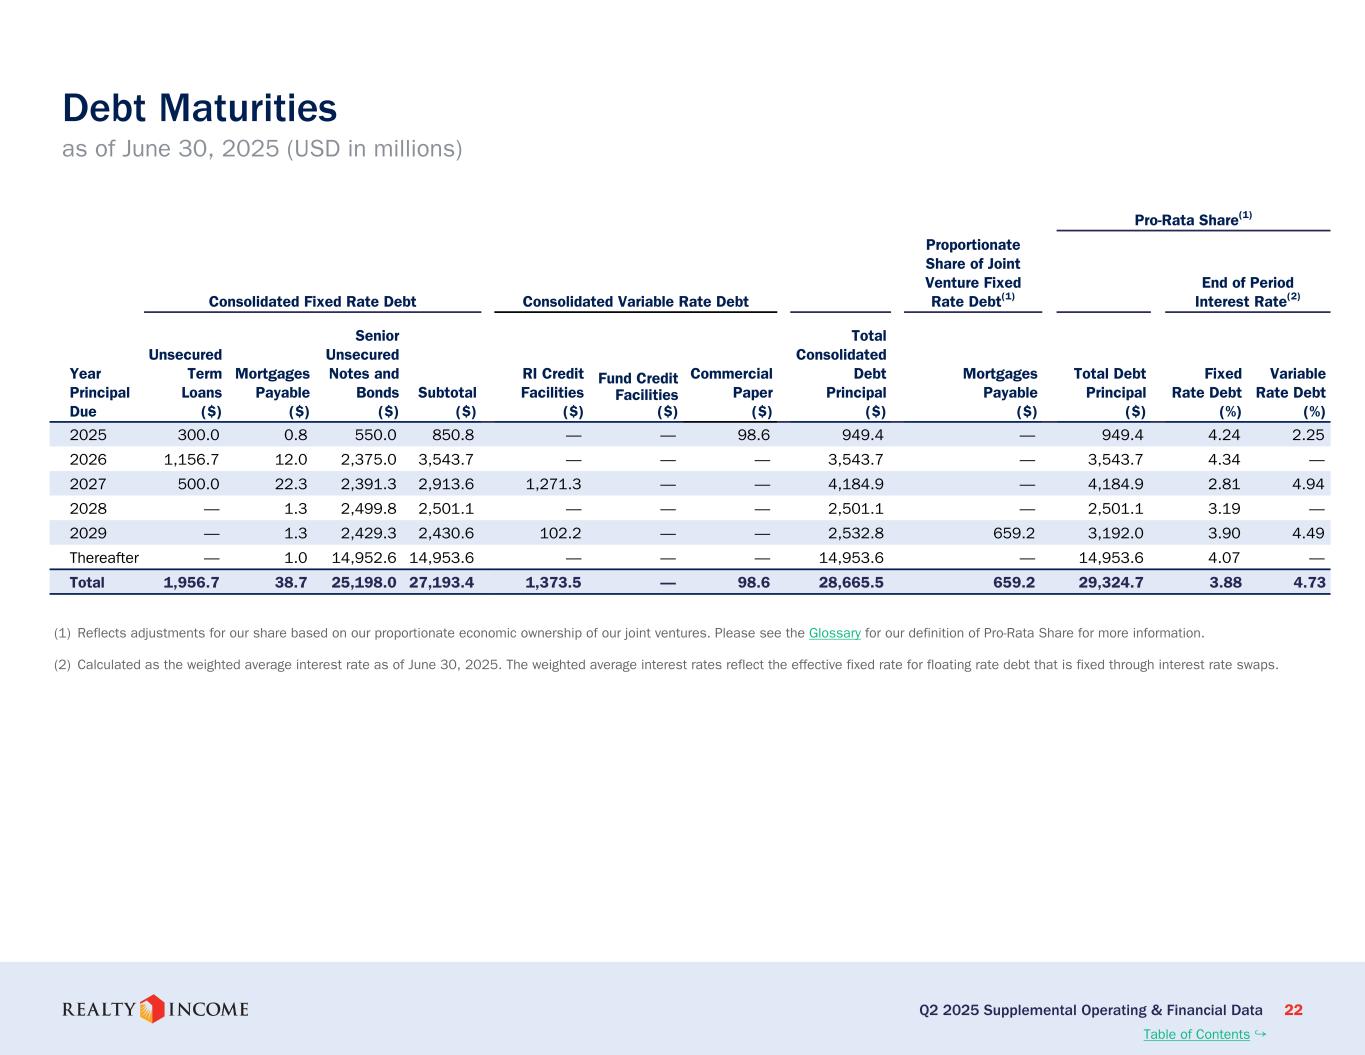Viewport: 1365px width, 1055px height.
Task: Click the Commercial Paper column header
Action: pyautogui.click(x=732, y=392)
